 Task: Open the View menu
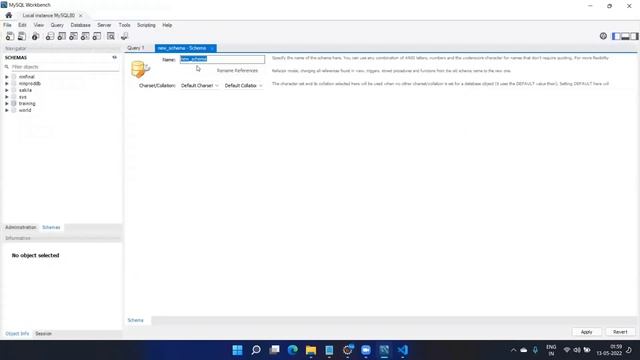(x=39, y=25)
